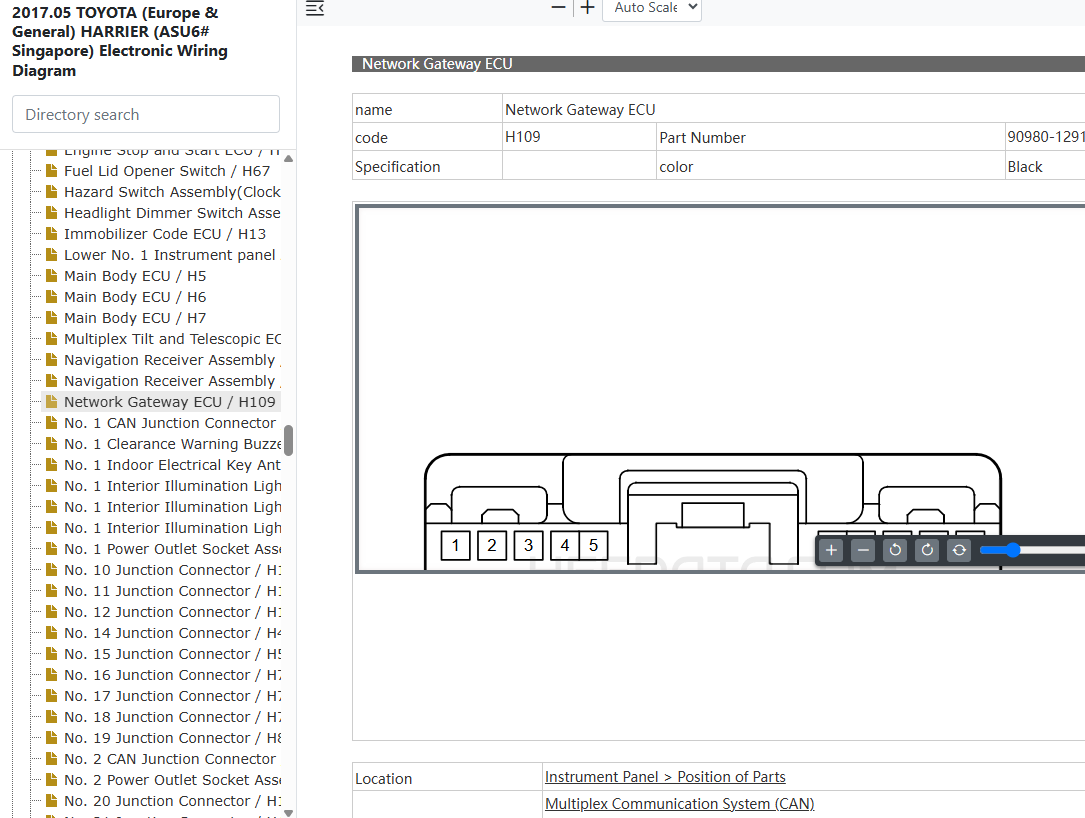Viewport: 1085px width, 818px height.
Task: Open No. 1 Indoor Electrical Key Antenna entry
Action: click(172, 464)
